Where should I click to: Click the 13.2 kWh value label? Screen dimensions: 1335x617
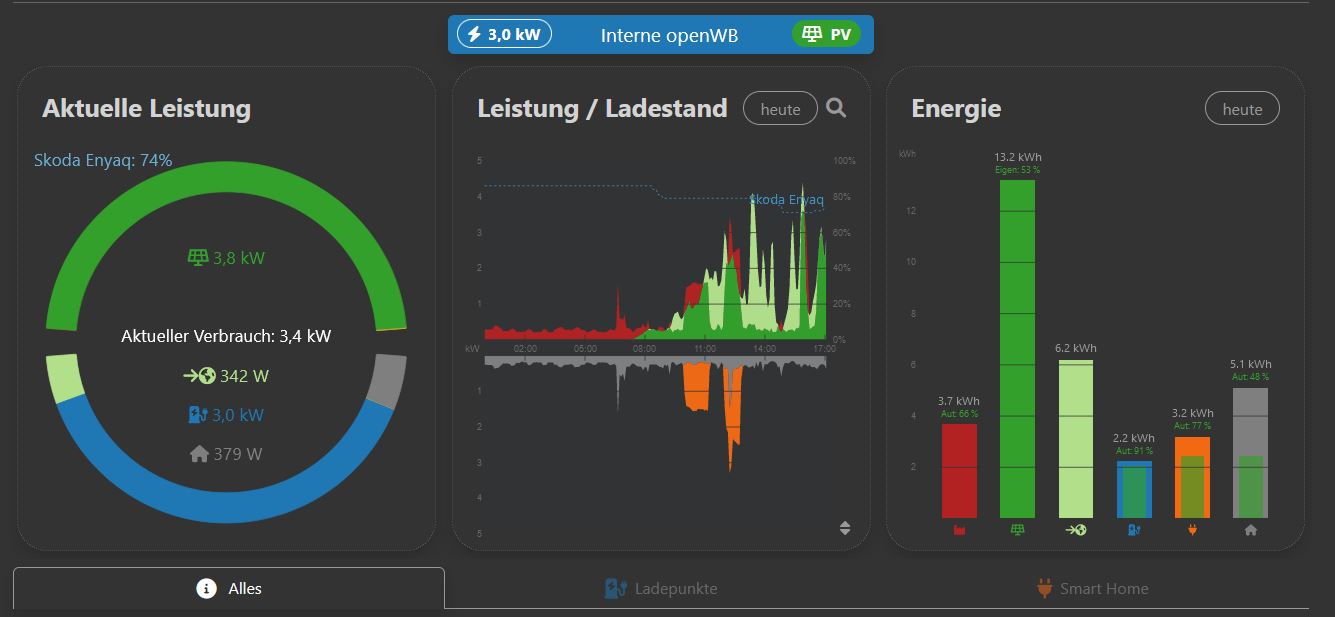pyautogui.click(x=1018, y=157)
